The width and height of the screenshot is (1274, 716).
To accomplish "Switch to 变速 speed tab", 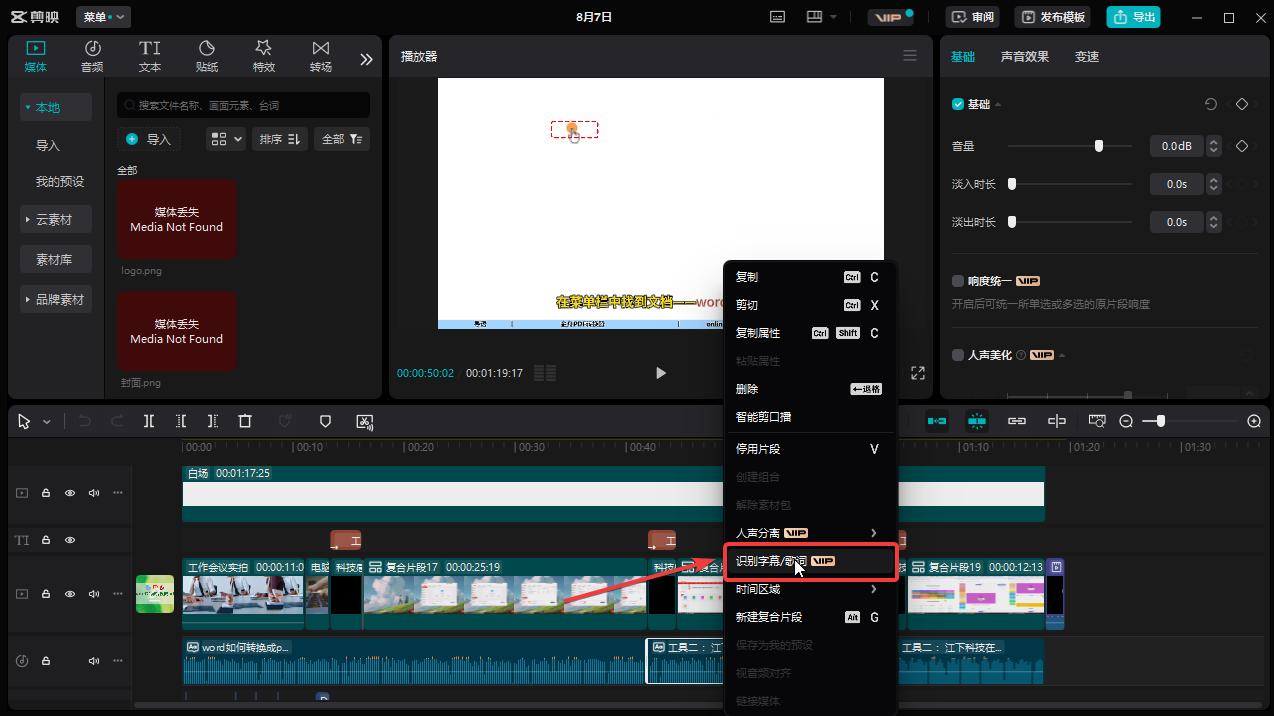I will point(1087,57).
